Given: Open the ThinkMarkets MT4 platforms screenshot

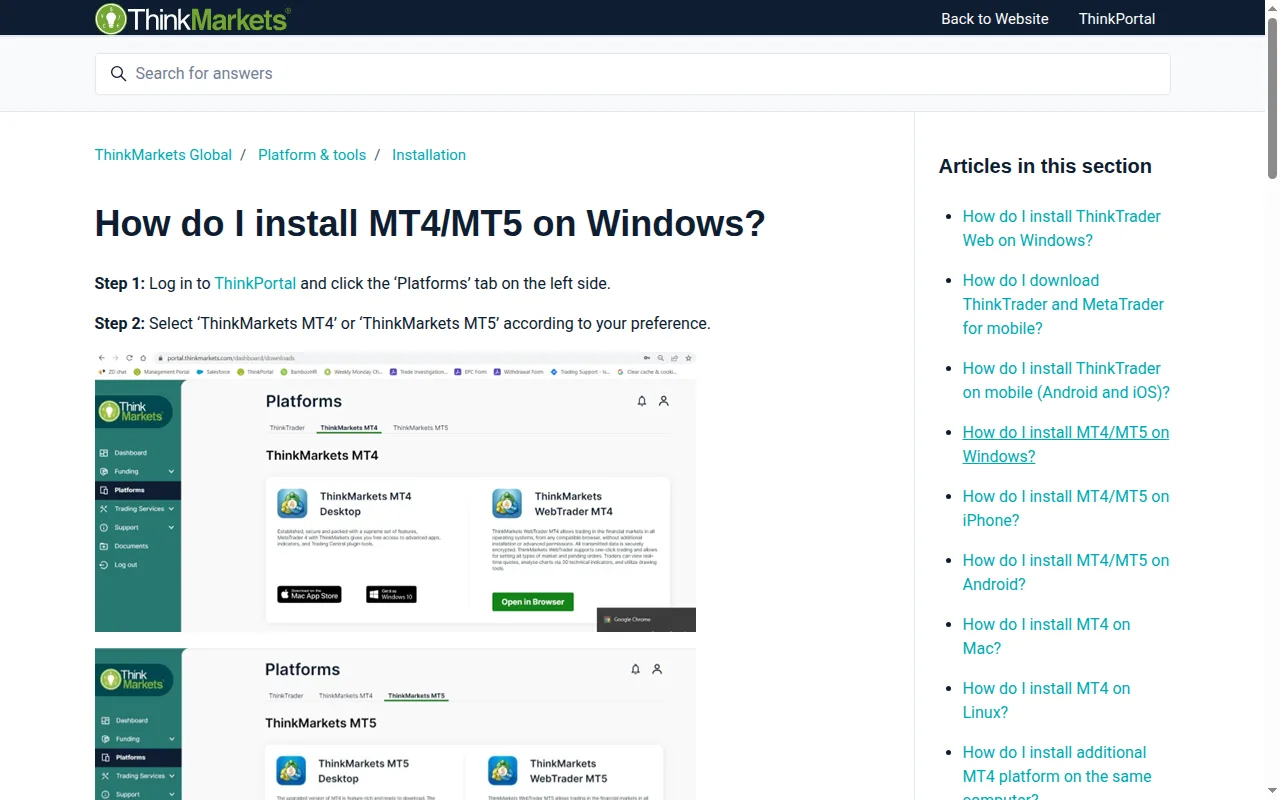Looking at the screenshot, I should pyautogui.click(x=395, y=491).
